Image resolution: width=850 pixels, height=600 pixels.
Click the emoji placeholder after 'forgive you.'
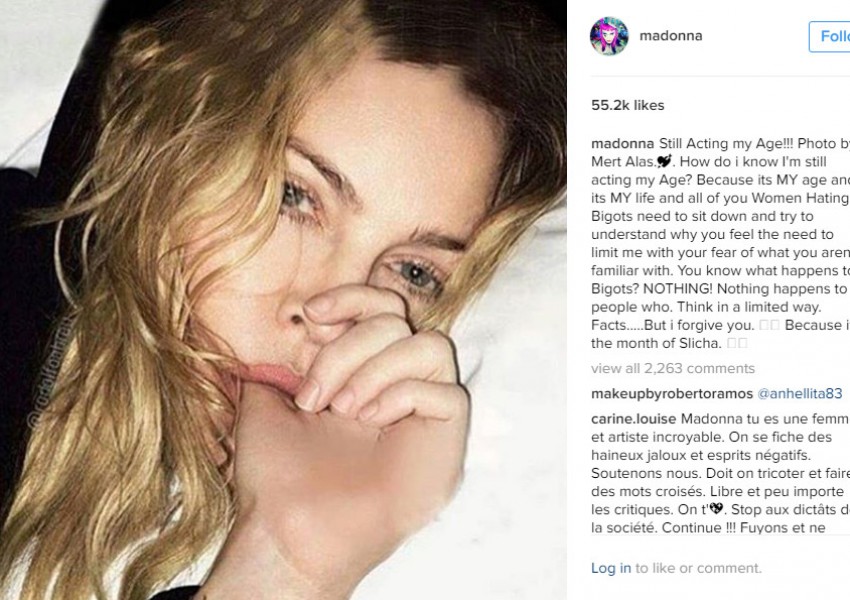tap(769, 325)
